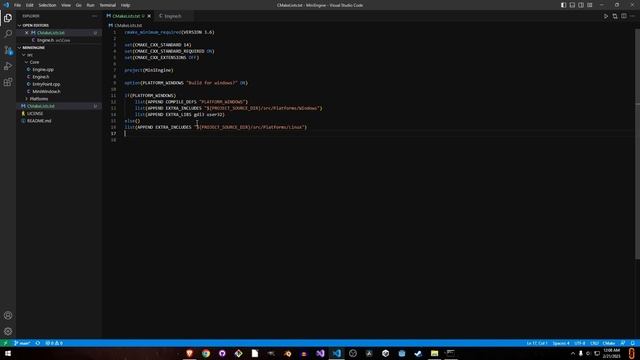
Task: Open Steam from taskbar
Action: [x=418, y=353]
